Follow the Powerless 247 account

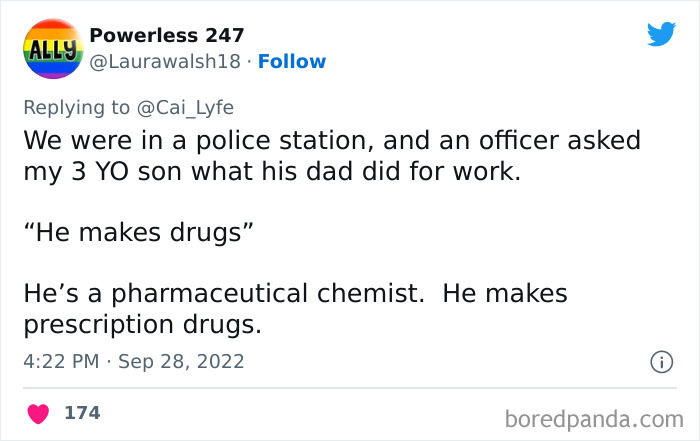click(x=291, y=61)
